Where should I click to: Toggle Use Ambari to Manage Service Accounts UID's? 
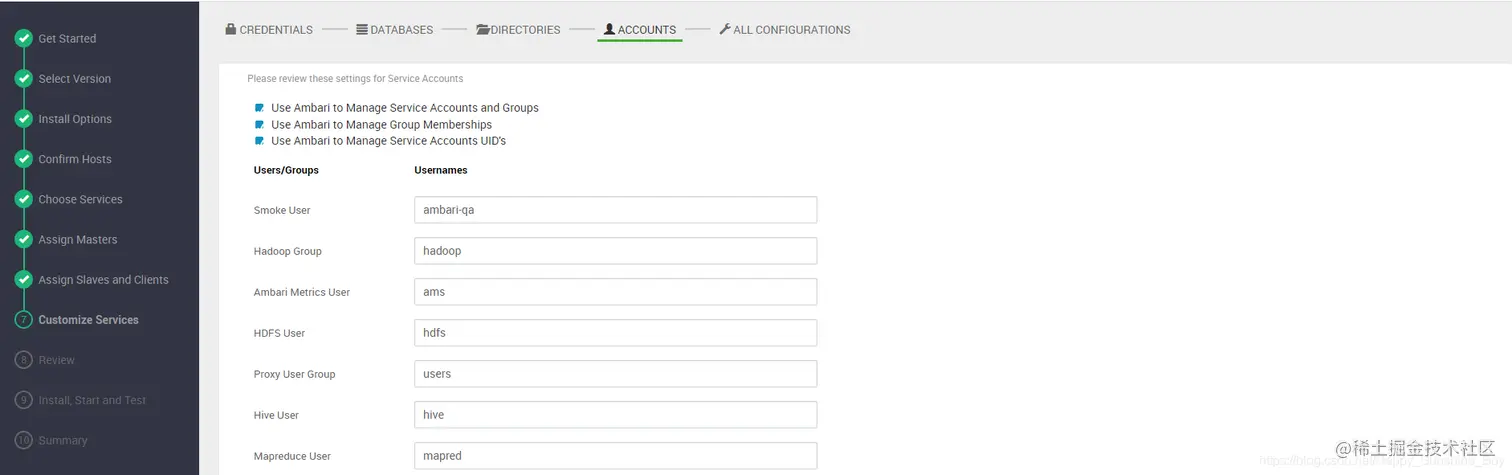tap(260, 141)
